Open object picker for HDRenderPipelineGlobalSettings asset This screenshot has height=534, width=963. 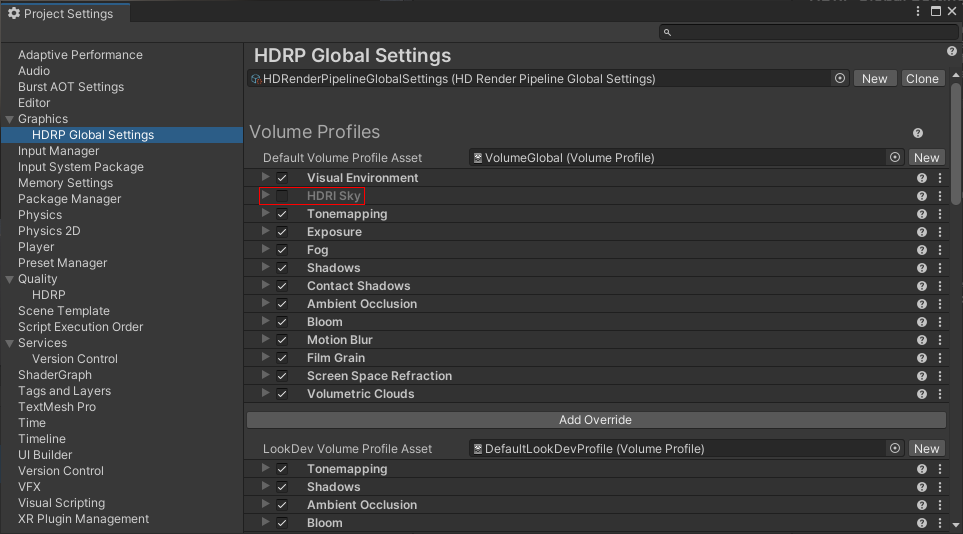(x=840, y=79)
